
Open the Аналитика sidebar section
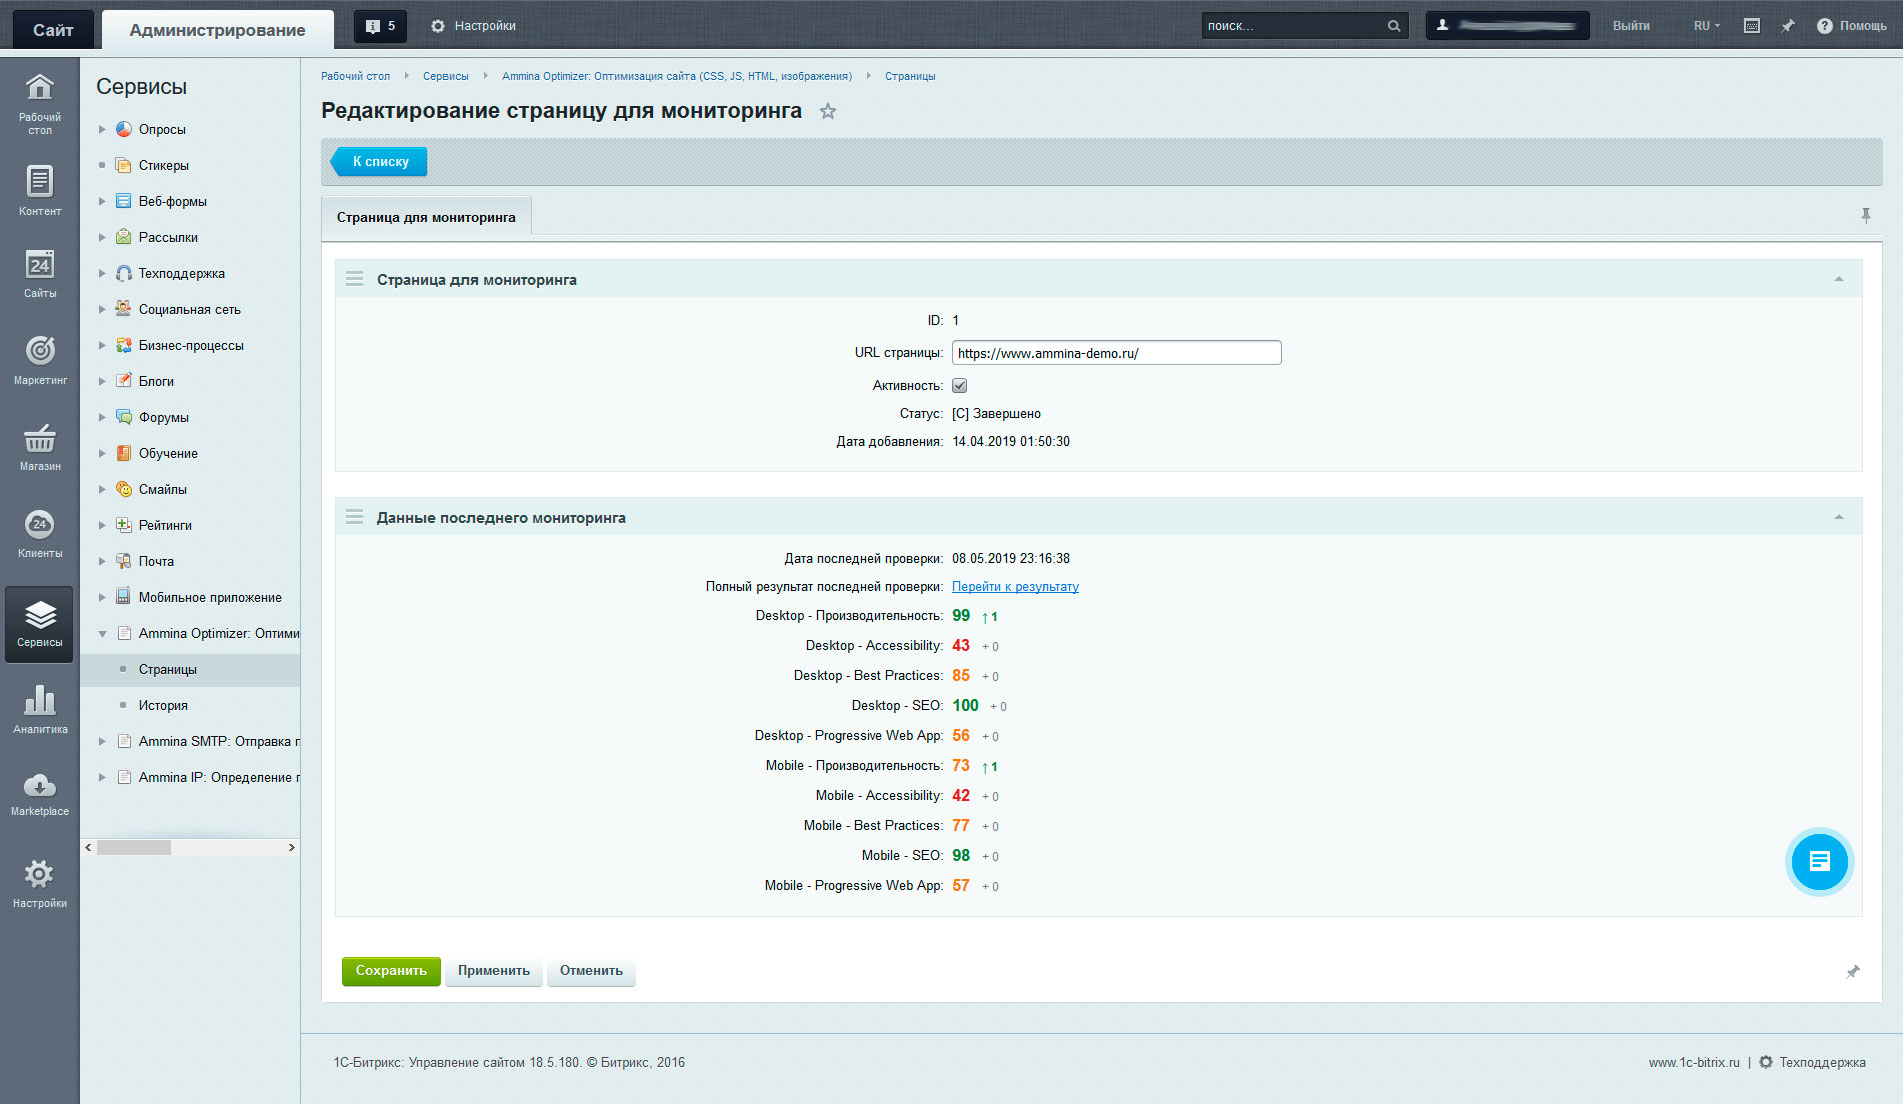(x=39, y=710)
